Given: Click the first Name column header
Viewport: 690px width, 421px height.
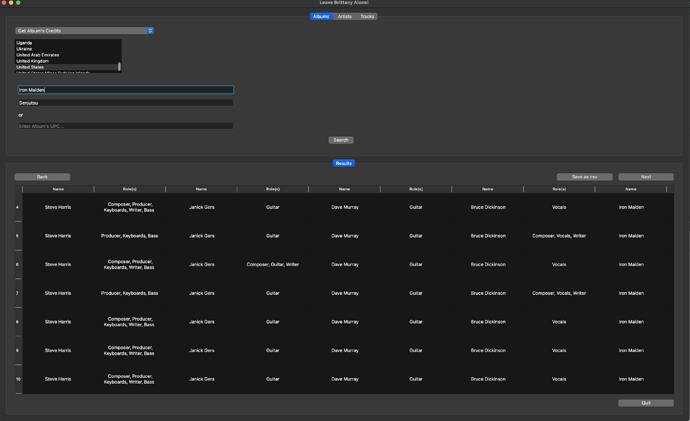Looking at the screenshot, I should pyautogui.click(x=58, y=189).
